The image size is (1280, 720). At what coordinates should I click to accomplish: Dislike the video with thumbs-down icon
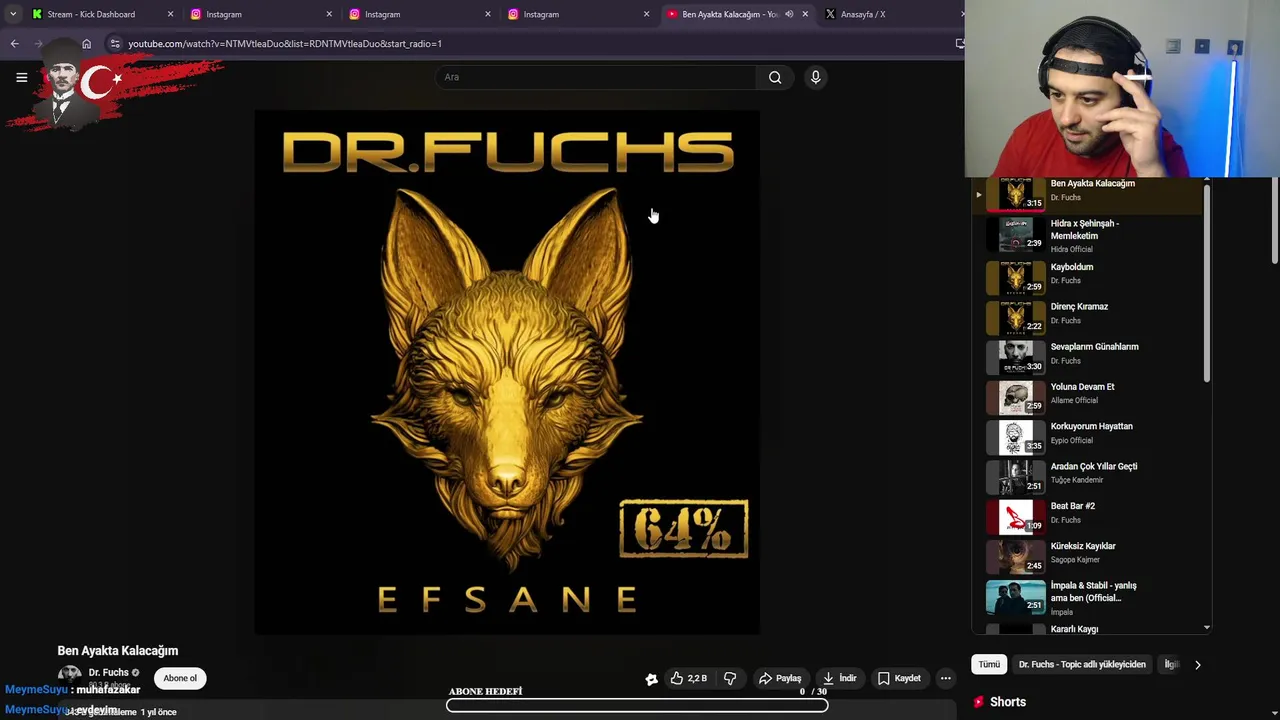[x=730, y=678]
